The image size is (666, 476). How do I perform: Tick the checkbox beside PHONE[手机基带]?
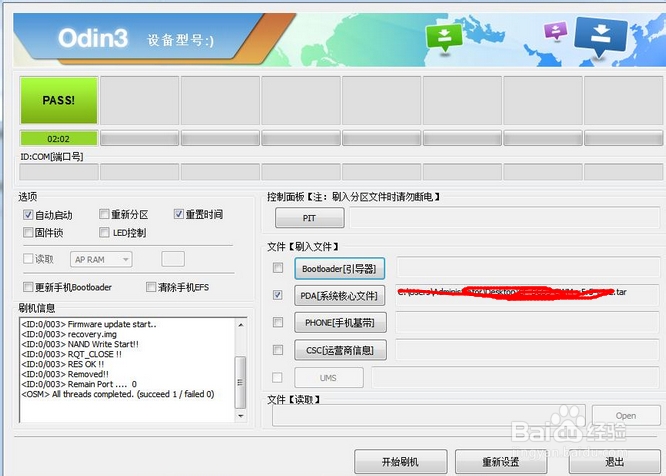(x=278, y=322)
